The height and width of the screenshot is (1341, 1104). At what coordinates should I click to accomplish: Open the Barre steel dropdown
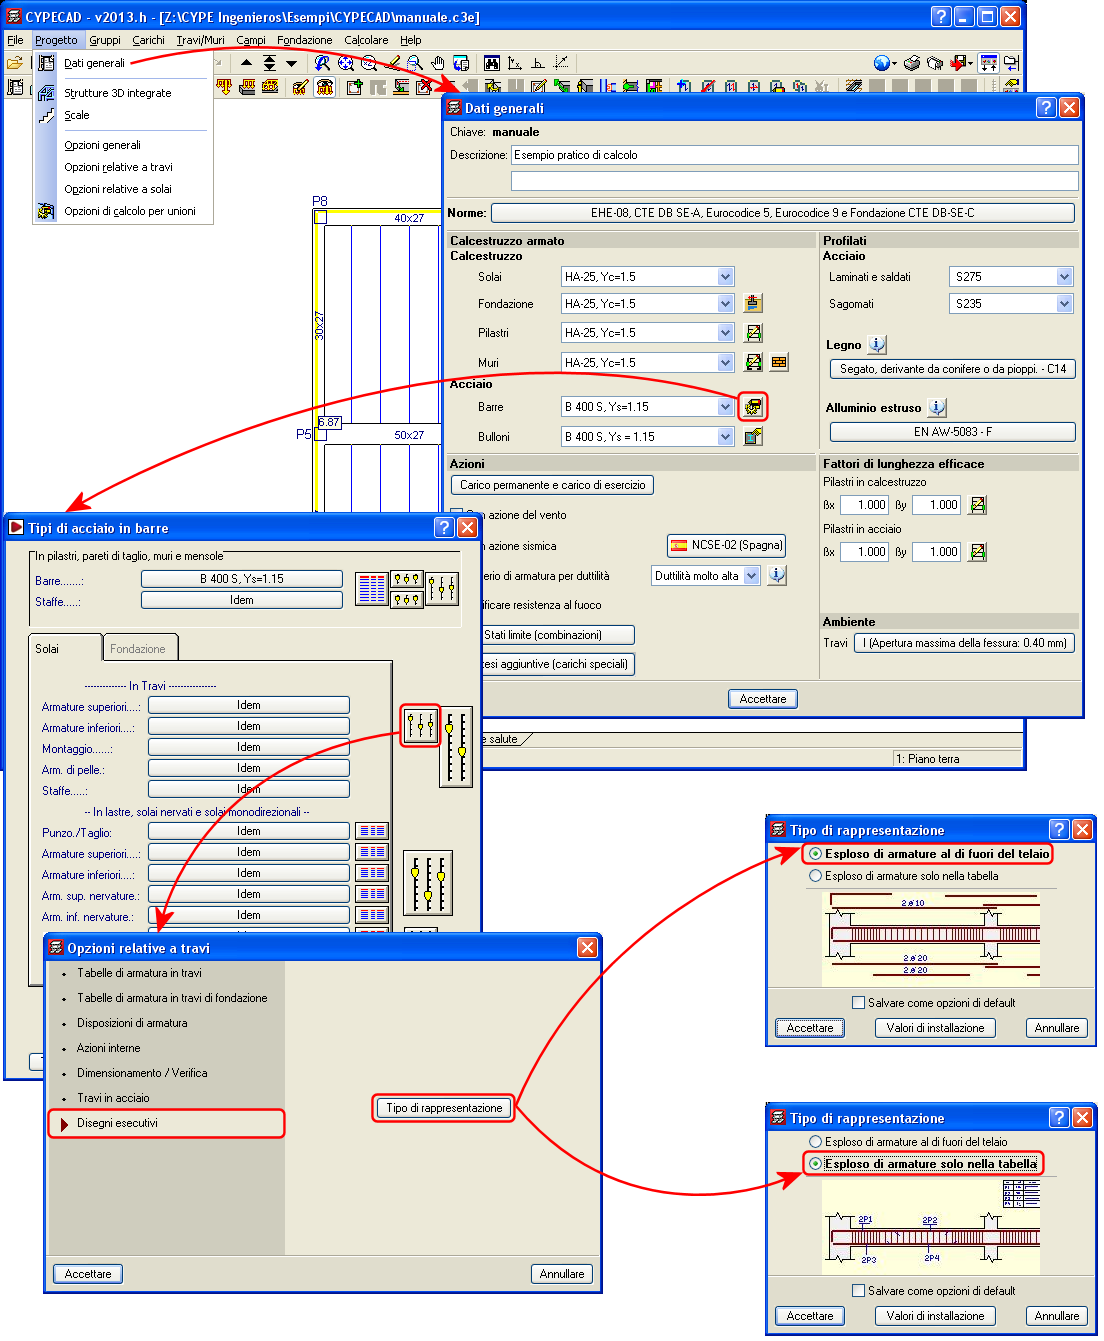pyautogui.click(x=726, y=407)
